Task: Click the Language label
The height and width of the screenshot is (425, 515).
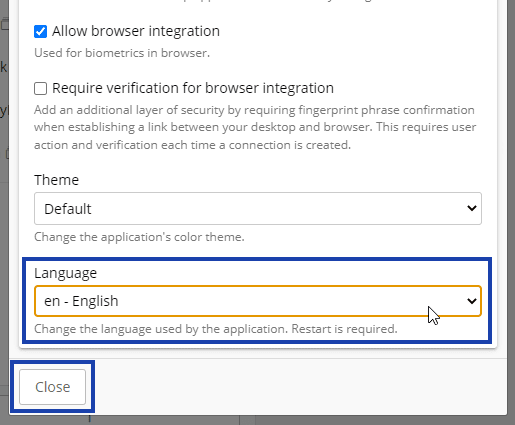Action: [x=65, y=273]
